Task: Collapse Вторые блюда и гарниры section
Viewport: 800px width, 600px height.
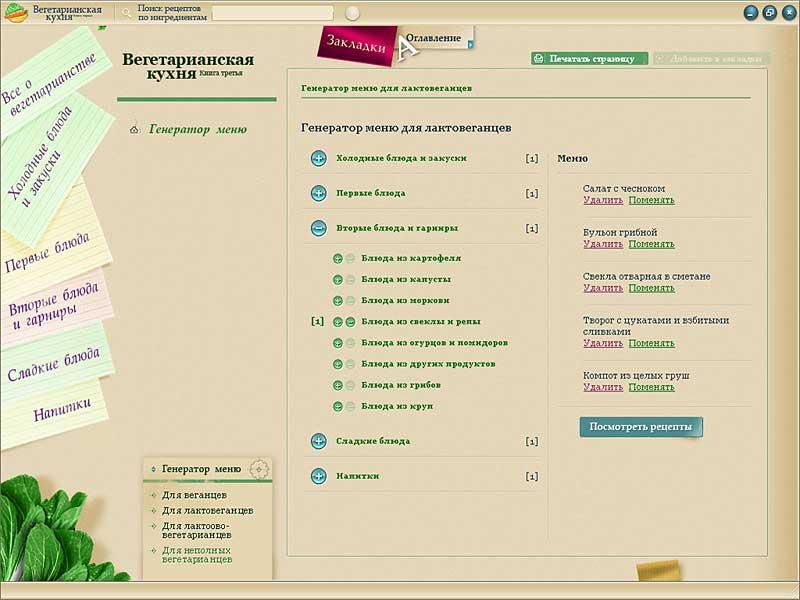Action: (318, 228)
